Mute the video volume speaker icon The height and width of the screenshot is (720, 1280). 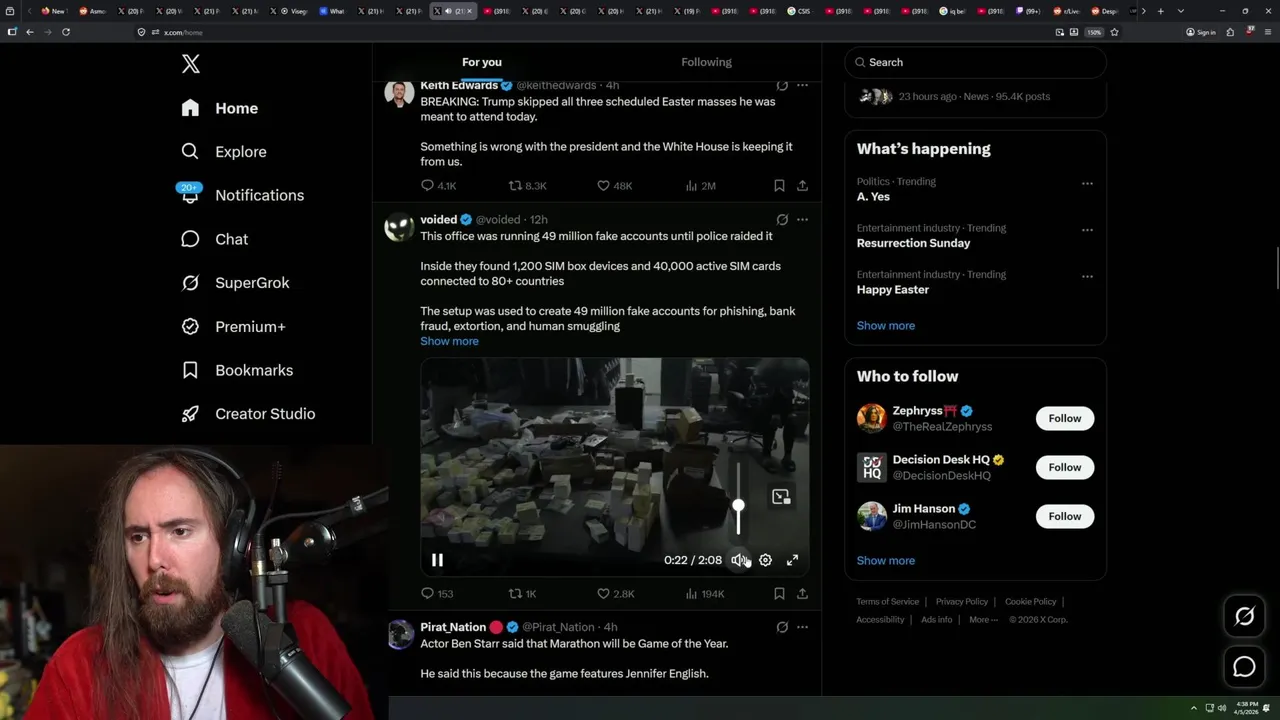(738, 560)
